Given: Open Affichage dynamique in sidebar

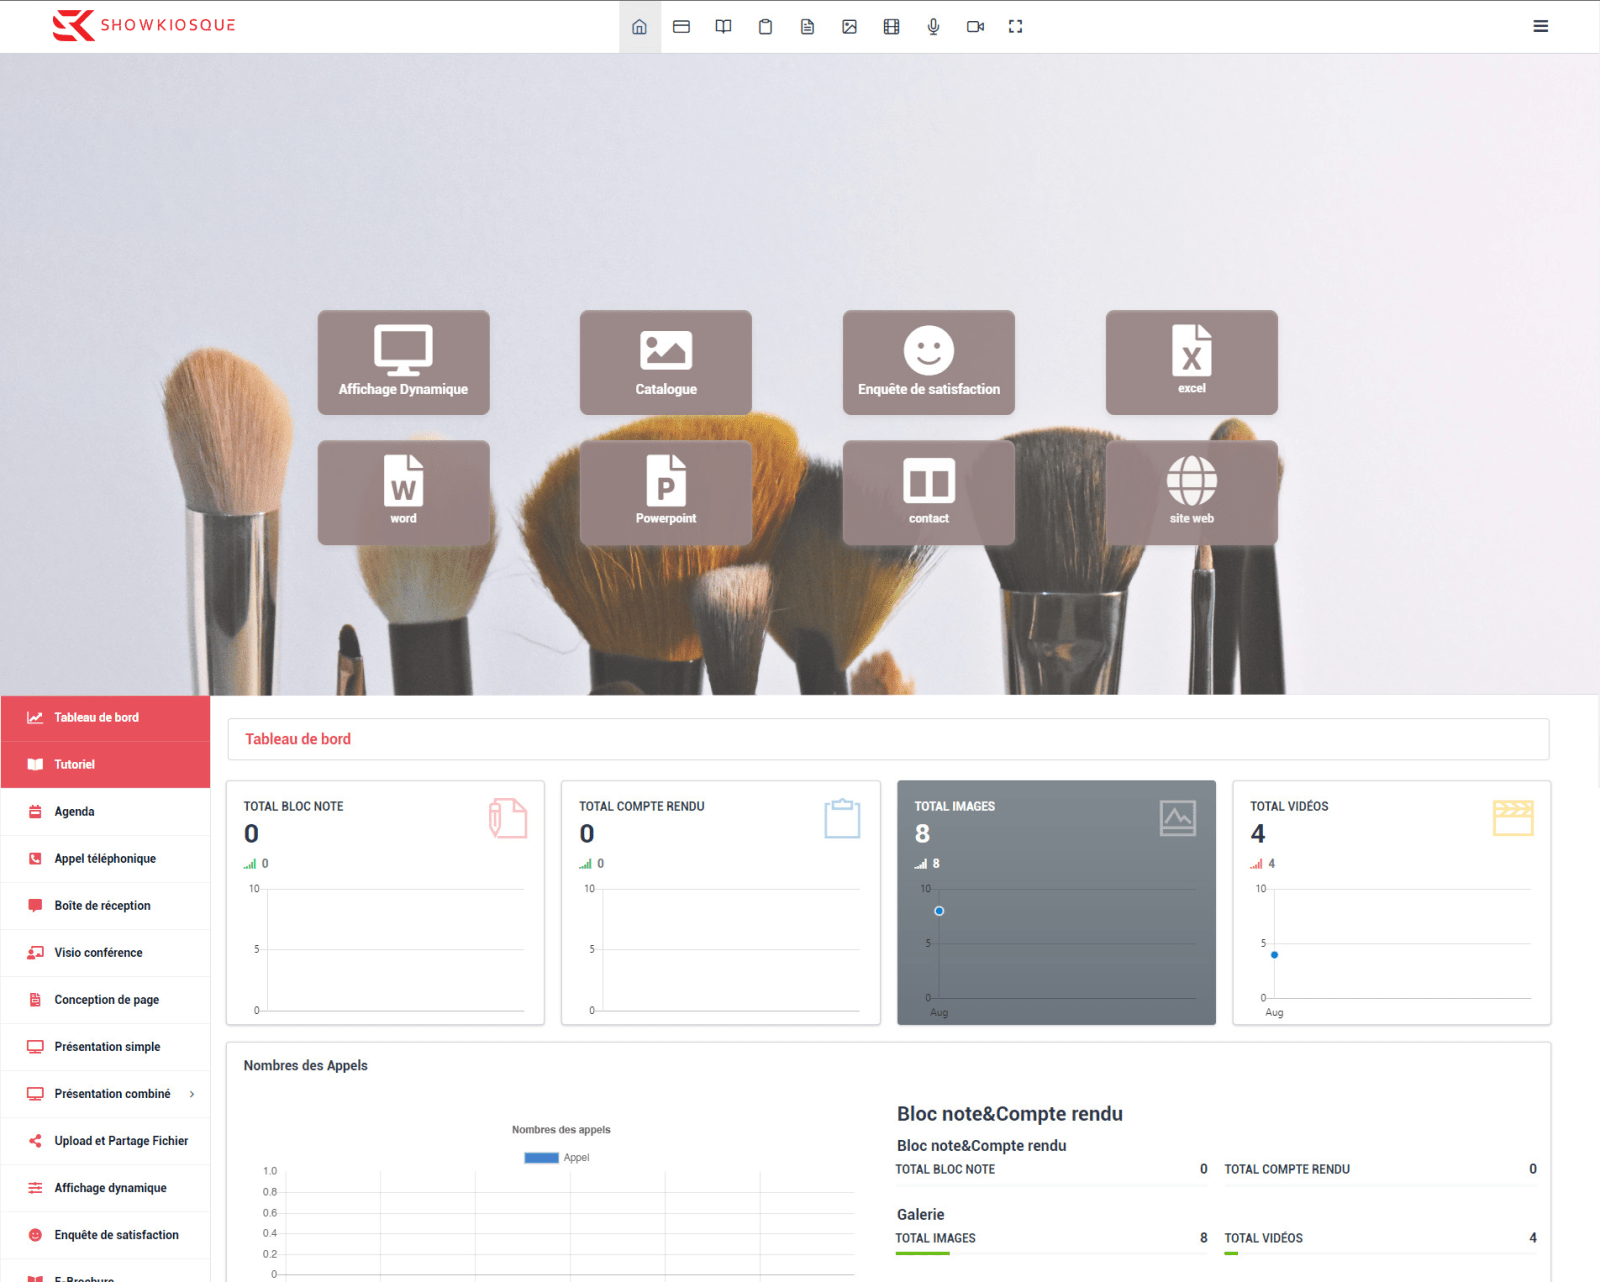Looking at the screenshot, I should coord(105,1188).
